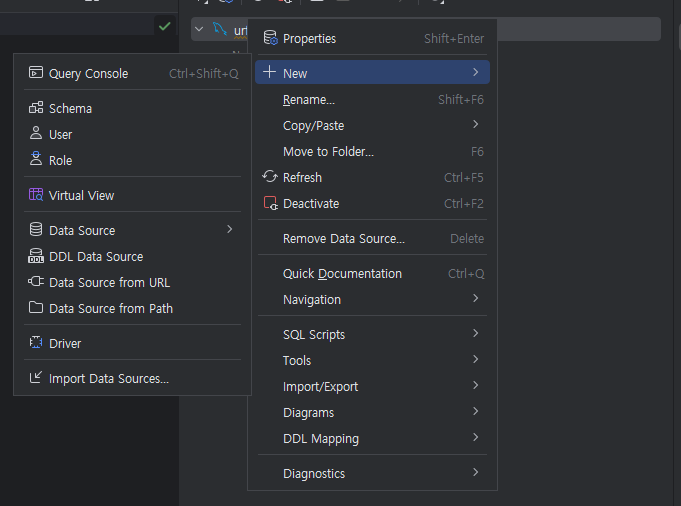Expand the Data Source submenu arrow
This screenshot has width=681, height=506.
[229, 230]
